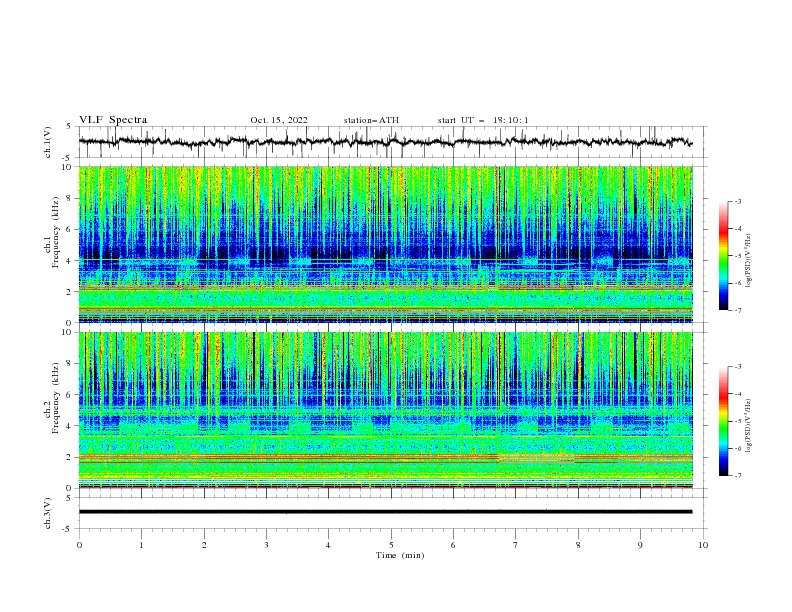Image resolution: width=792 pixels, height=612 pixels.
Task: Click the "VLF Spectra" title text
Action: point(113,120)
